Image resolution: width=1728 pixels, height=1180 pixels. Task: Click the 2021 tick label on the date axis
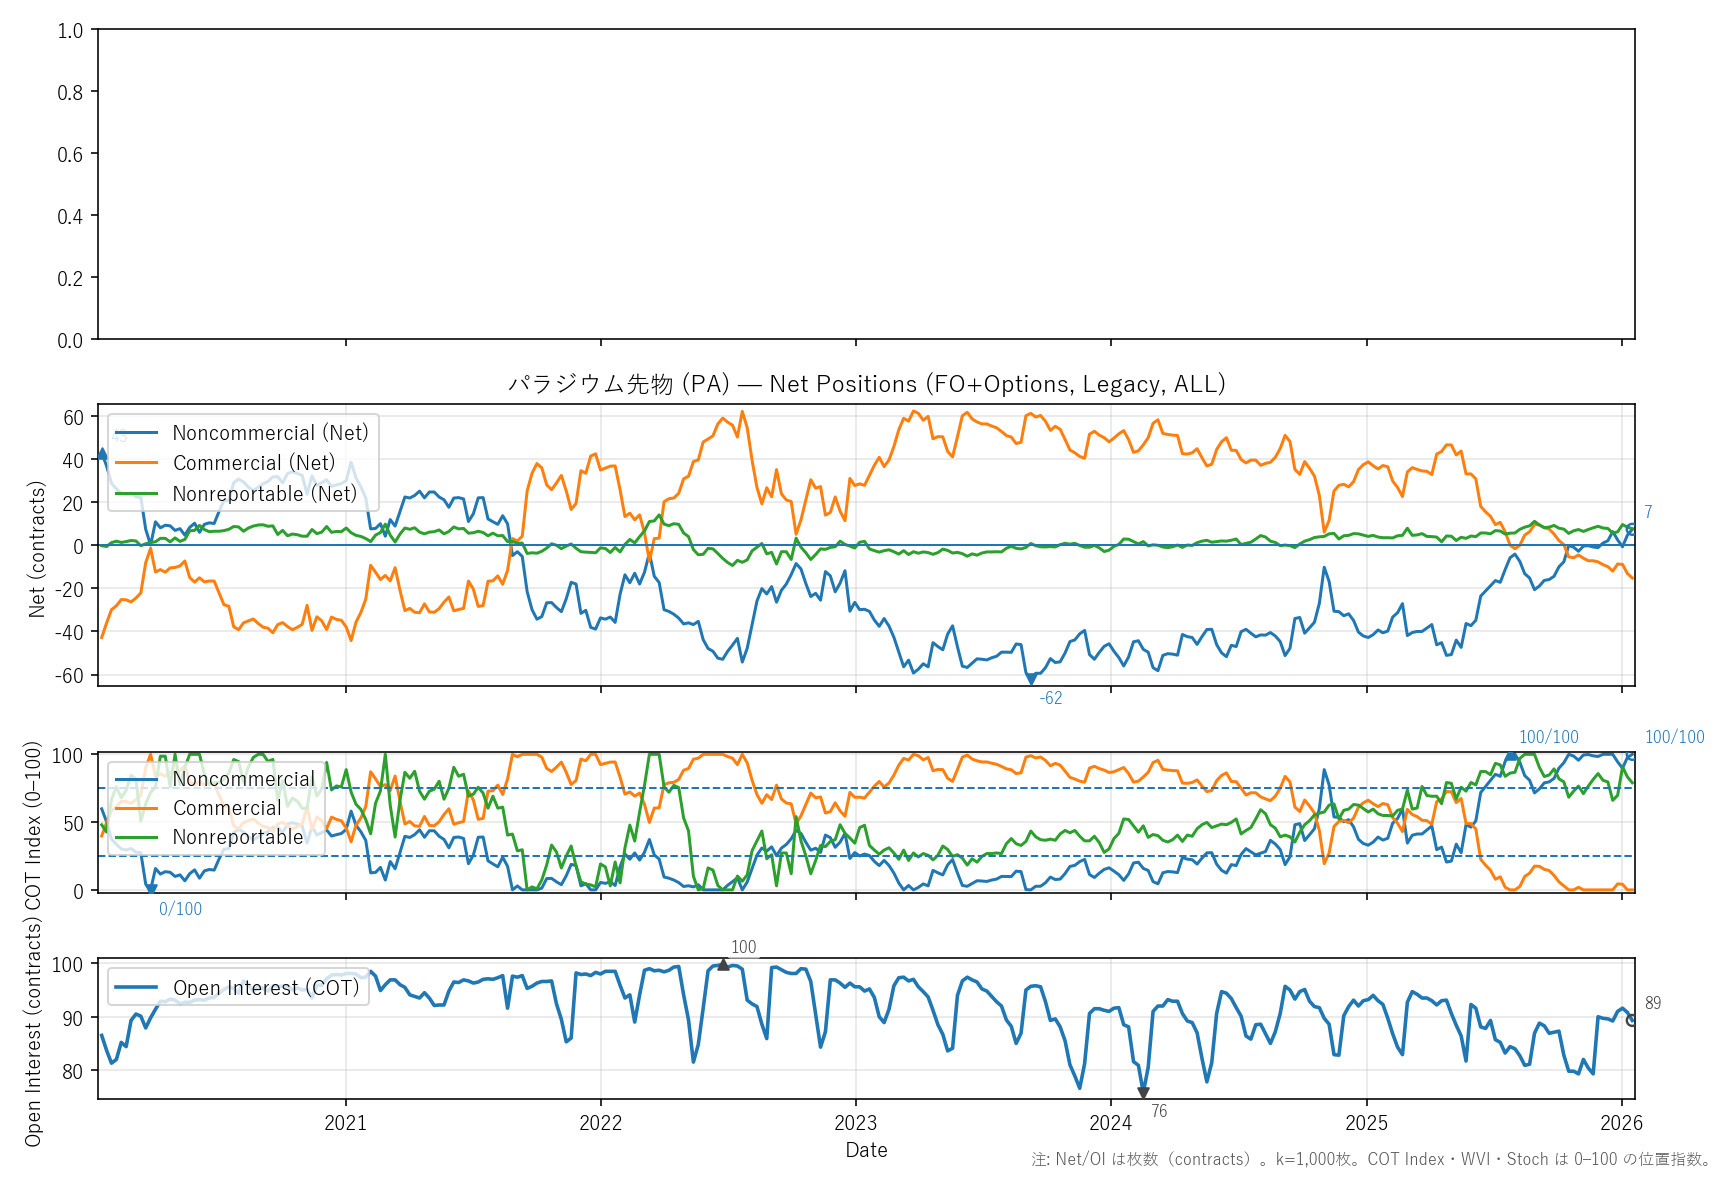(345, 1123)
